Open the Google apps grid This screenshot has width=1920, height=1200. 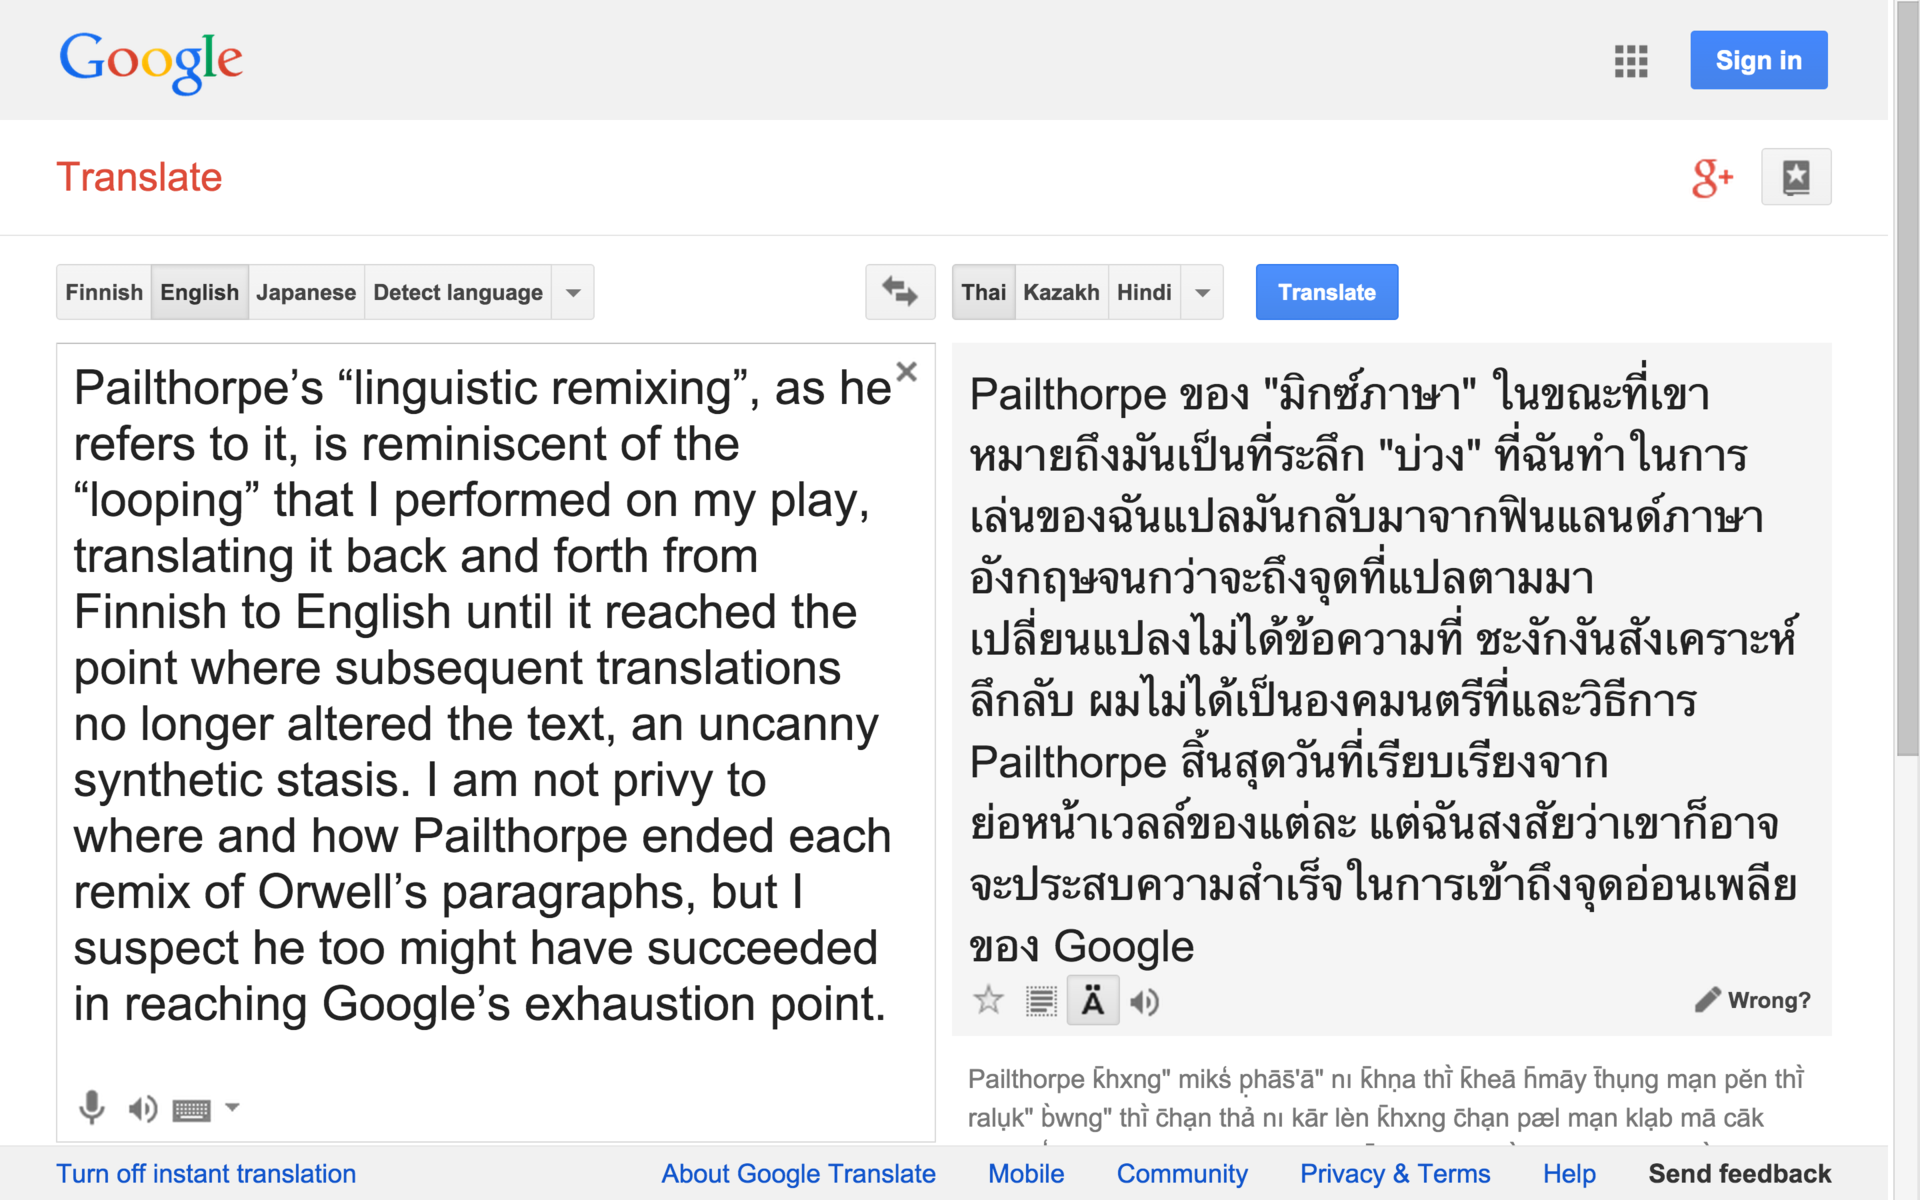coord(1630,61)
